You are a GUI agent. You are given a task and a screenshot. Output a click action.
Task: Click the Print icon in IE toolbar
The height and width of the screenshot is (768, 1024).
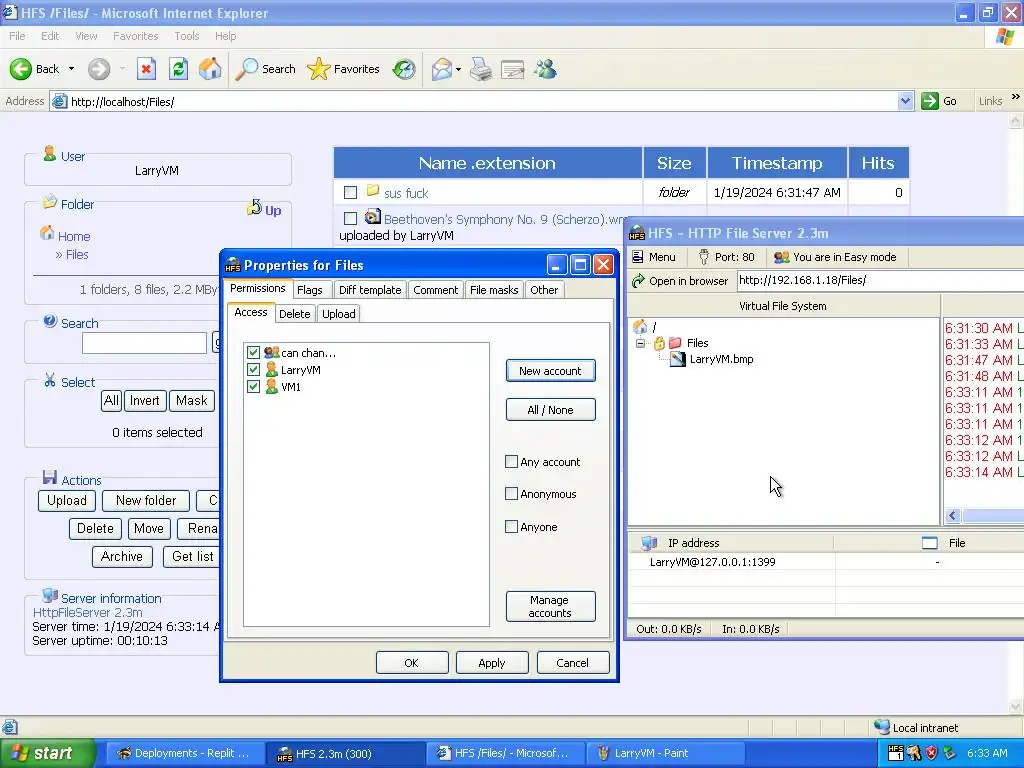click(x=481, y=69)
